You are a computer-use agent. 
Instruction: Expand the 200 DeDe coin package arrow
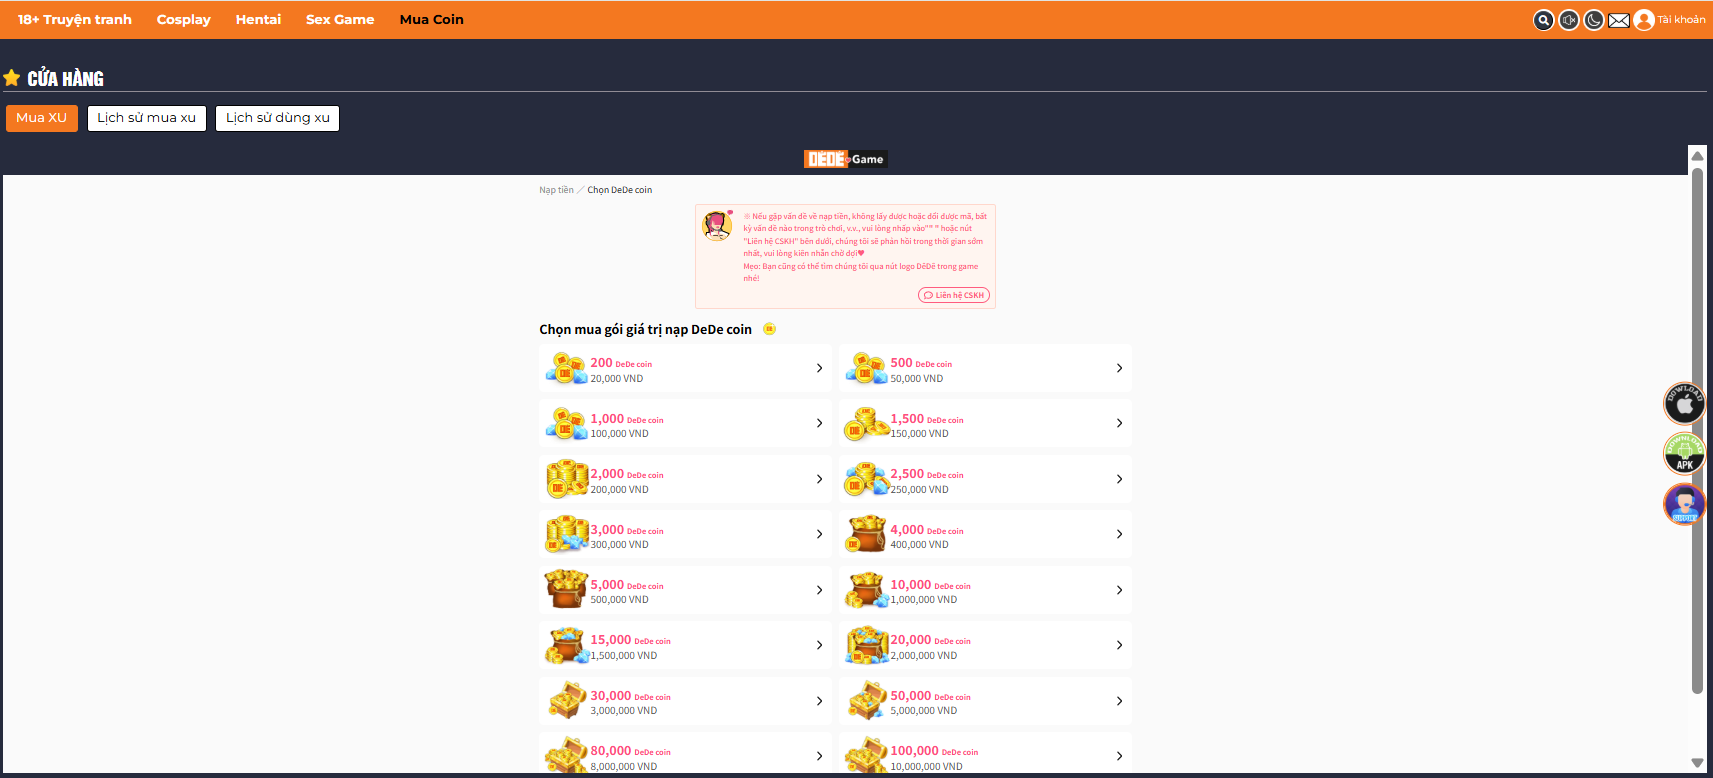[x=819, y=368]
